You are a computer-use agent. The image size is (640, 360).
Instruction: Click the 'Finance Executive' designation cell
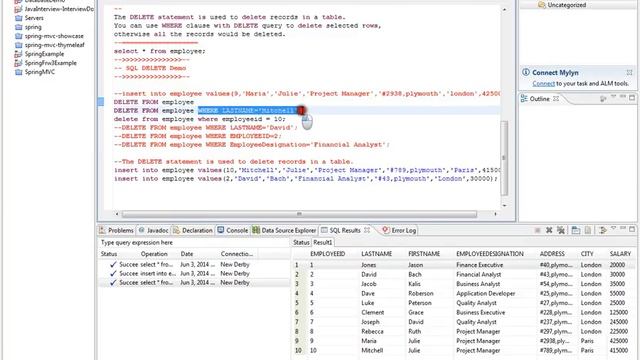480,265
